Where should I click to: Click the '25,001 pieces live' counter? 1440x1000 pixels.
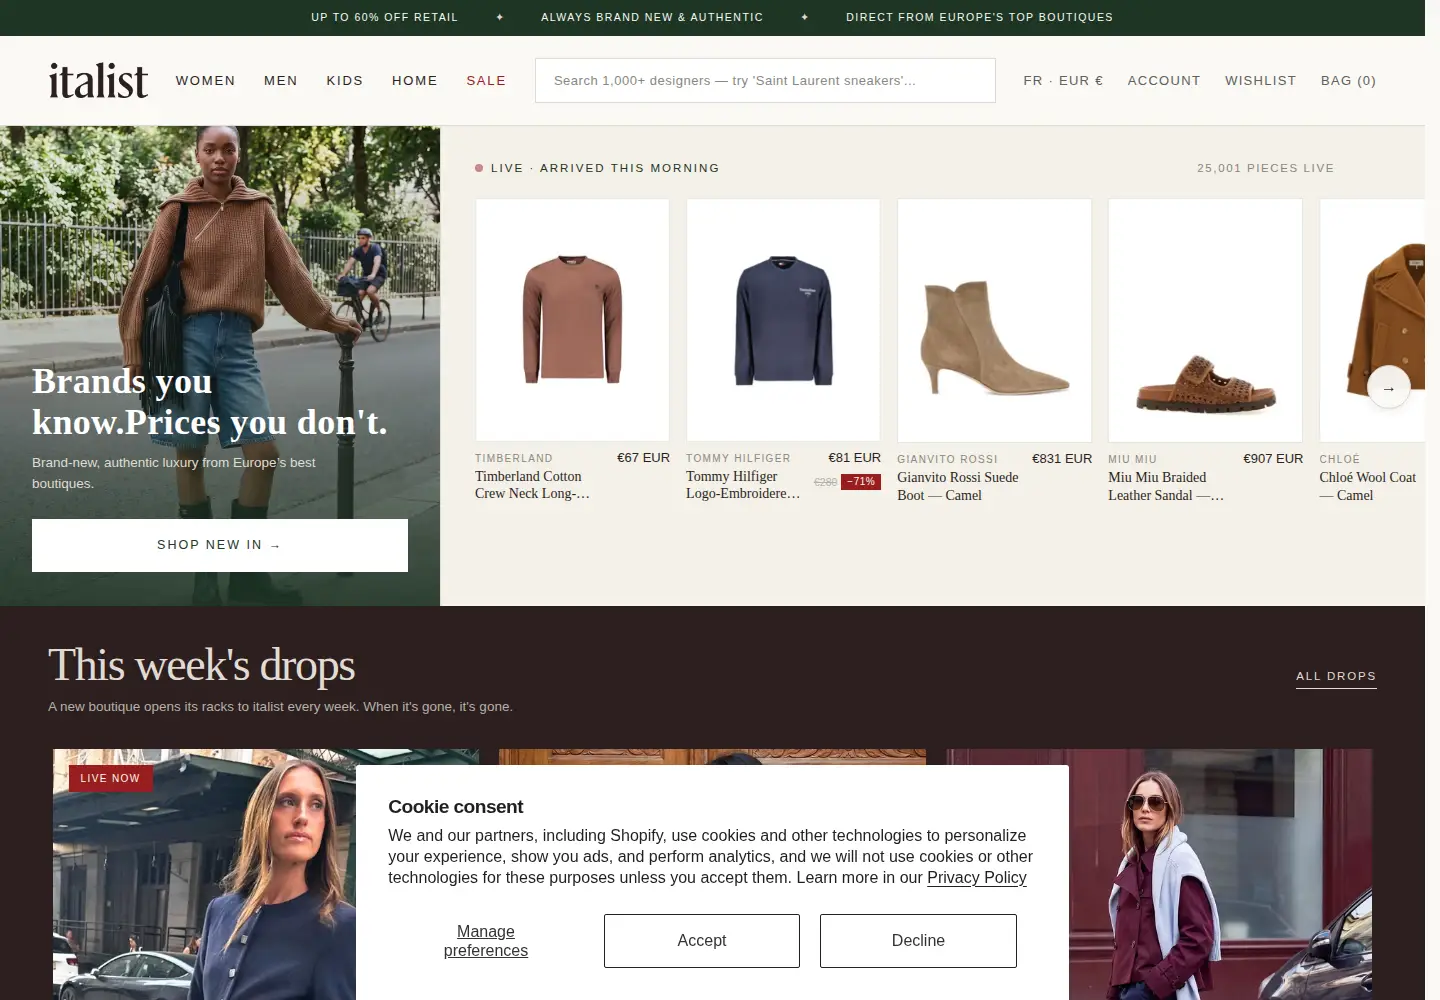pyautogui.click(x=1265, y=168)
